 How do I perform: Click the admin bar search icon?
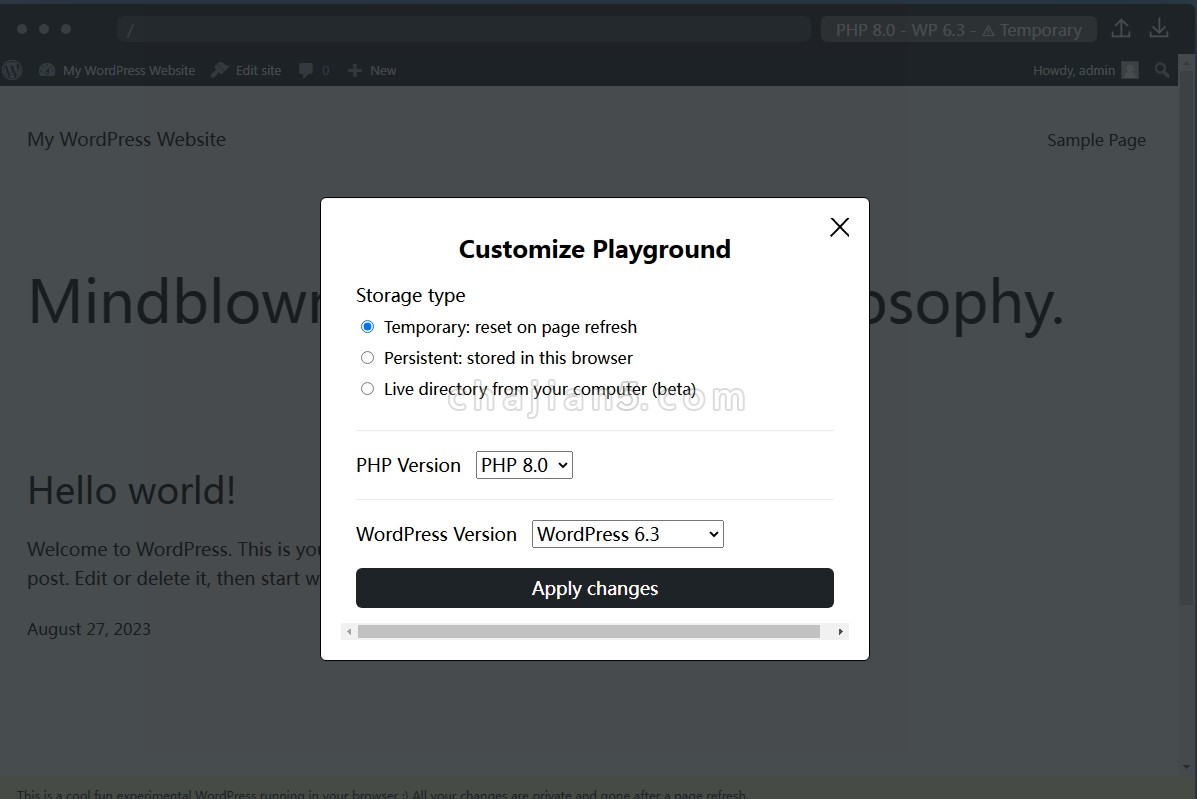[1162, 70]
